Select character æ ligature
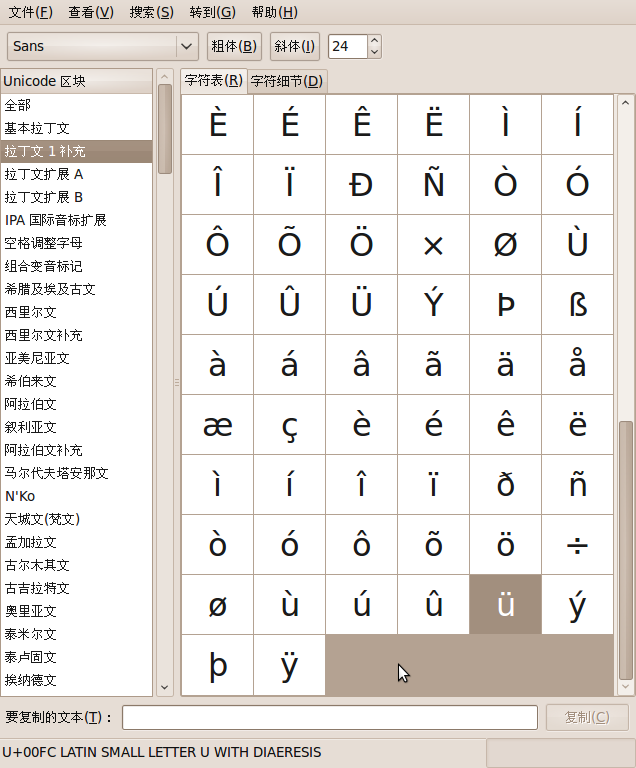Viewport: 636px width, 768px height. [x=218, y=425]
